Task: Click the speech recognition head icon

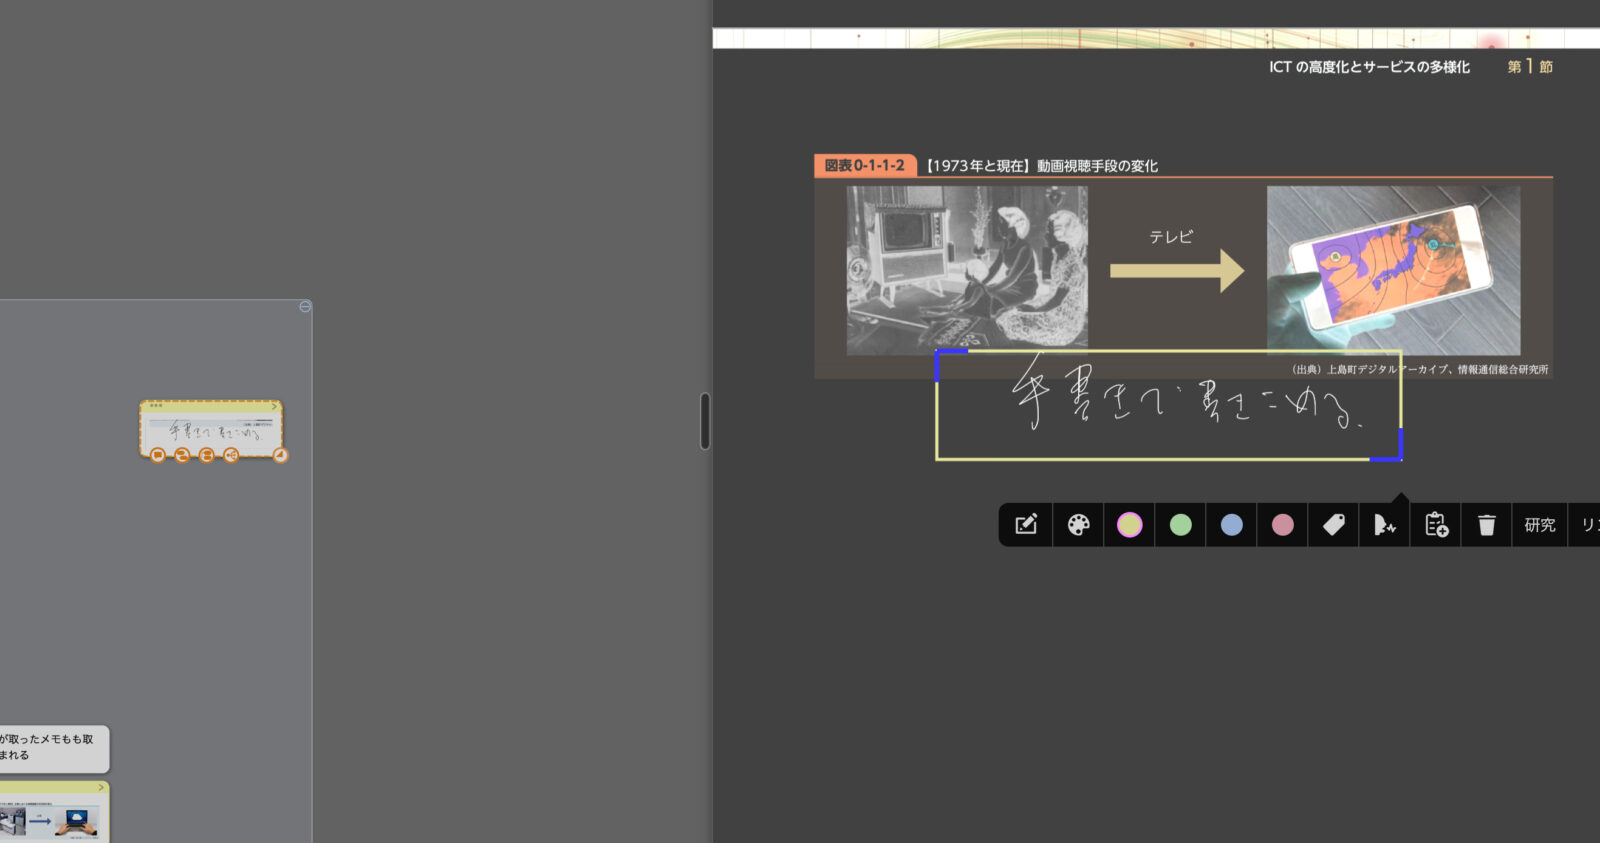Action: click(x=1384, y=525)
